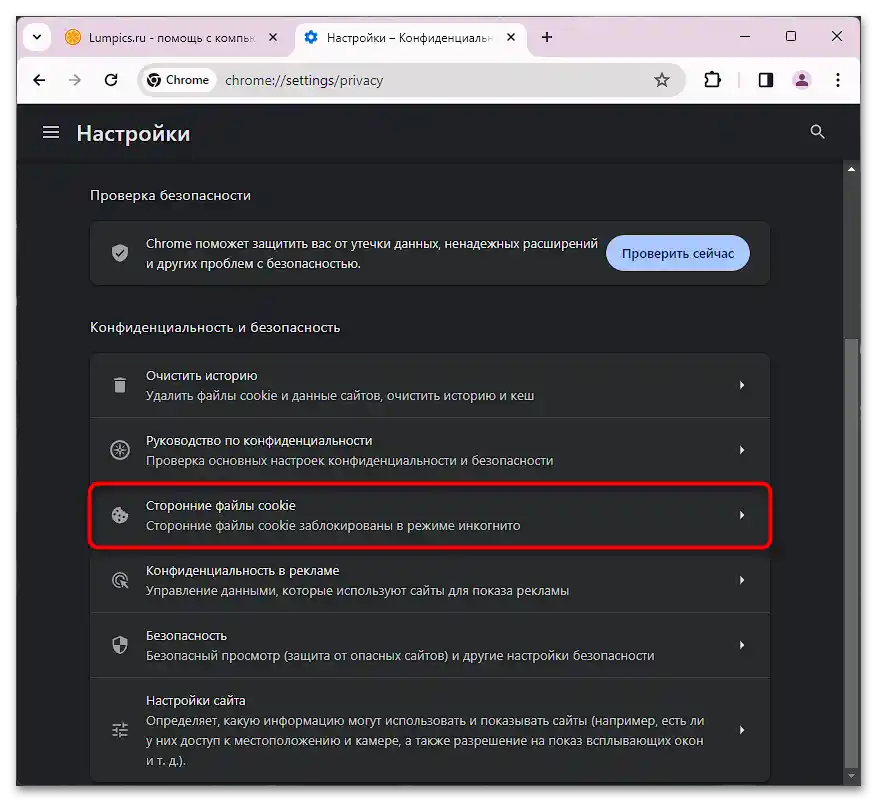Click the extensions puzzle icon
877x802 pixels.
712,80
